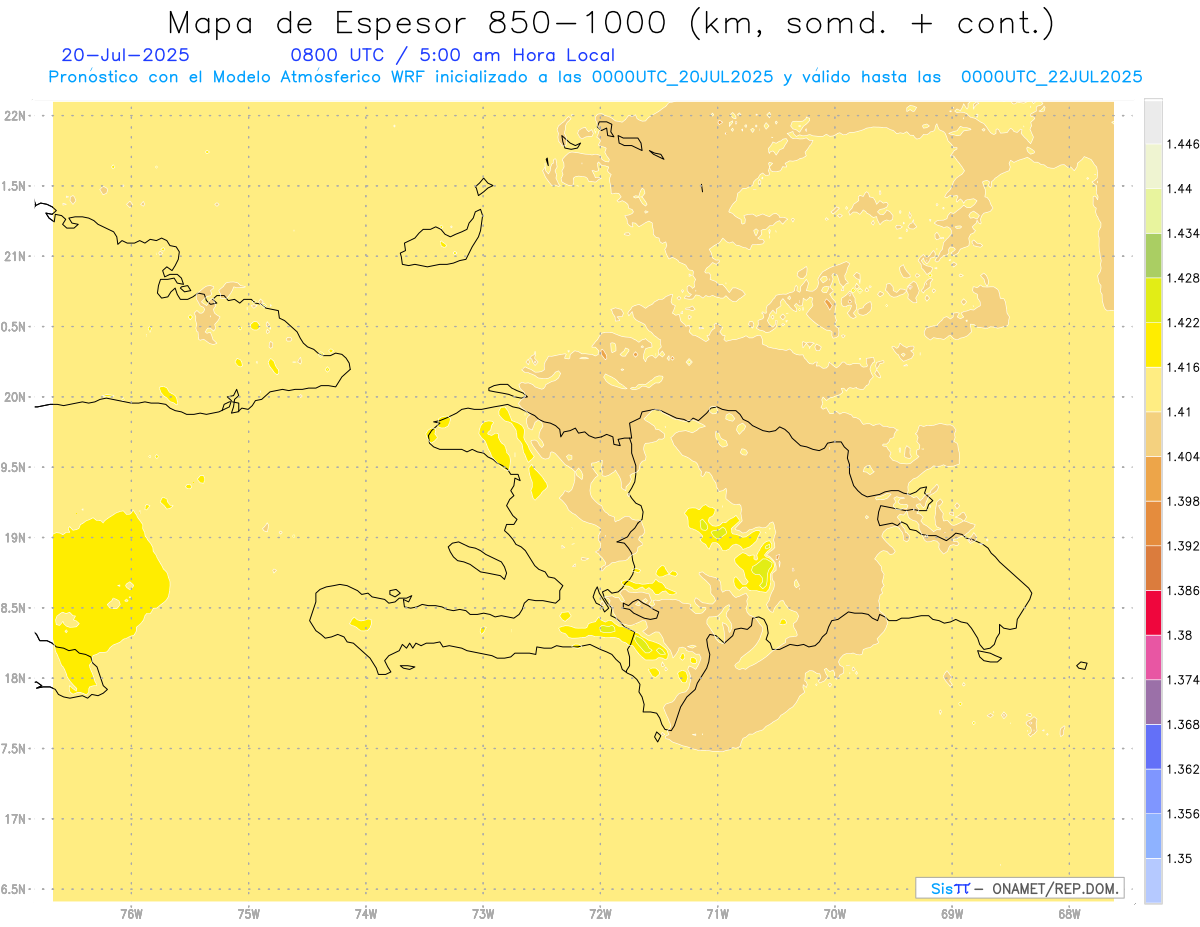Click the legend value '1.356'

tap(1183, 814)
